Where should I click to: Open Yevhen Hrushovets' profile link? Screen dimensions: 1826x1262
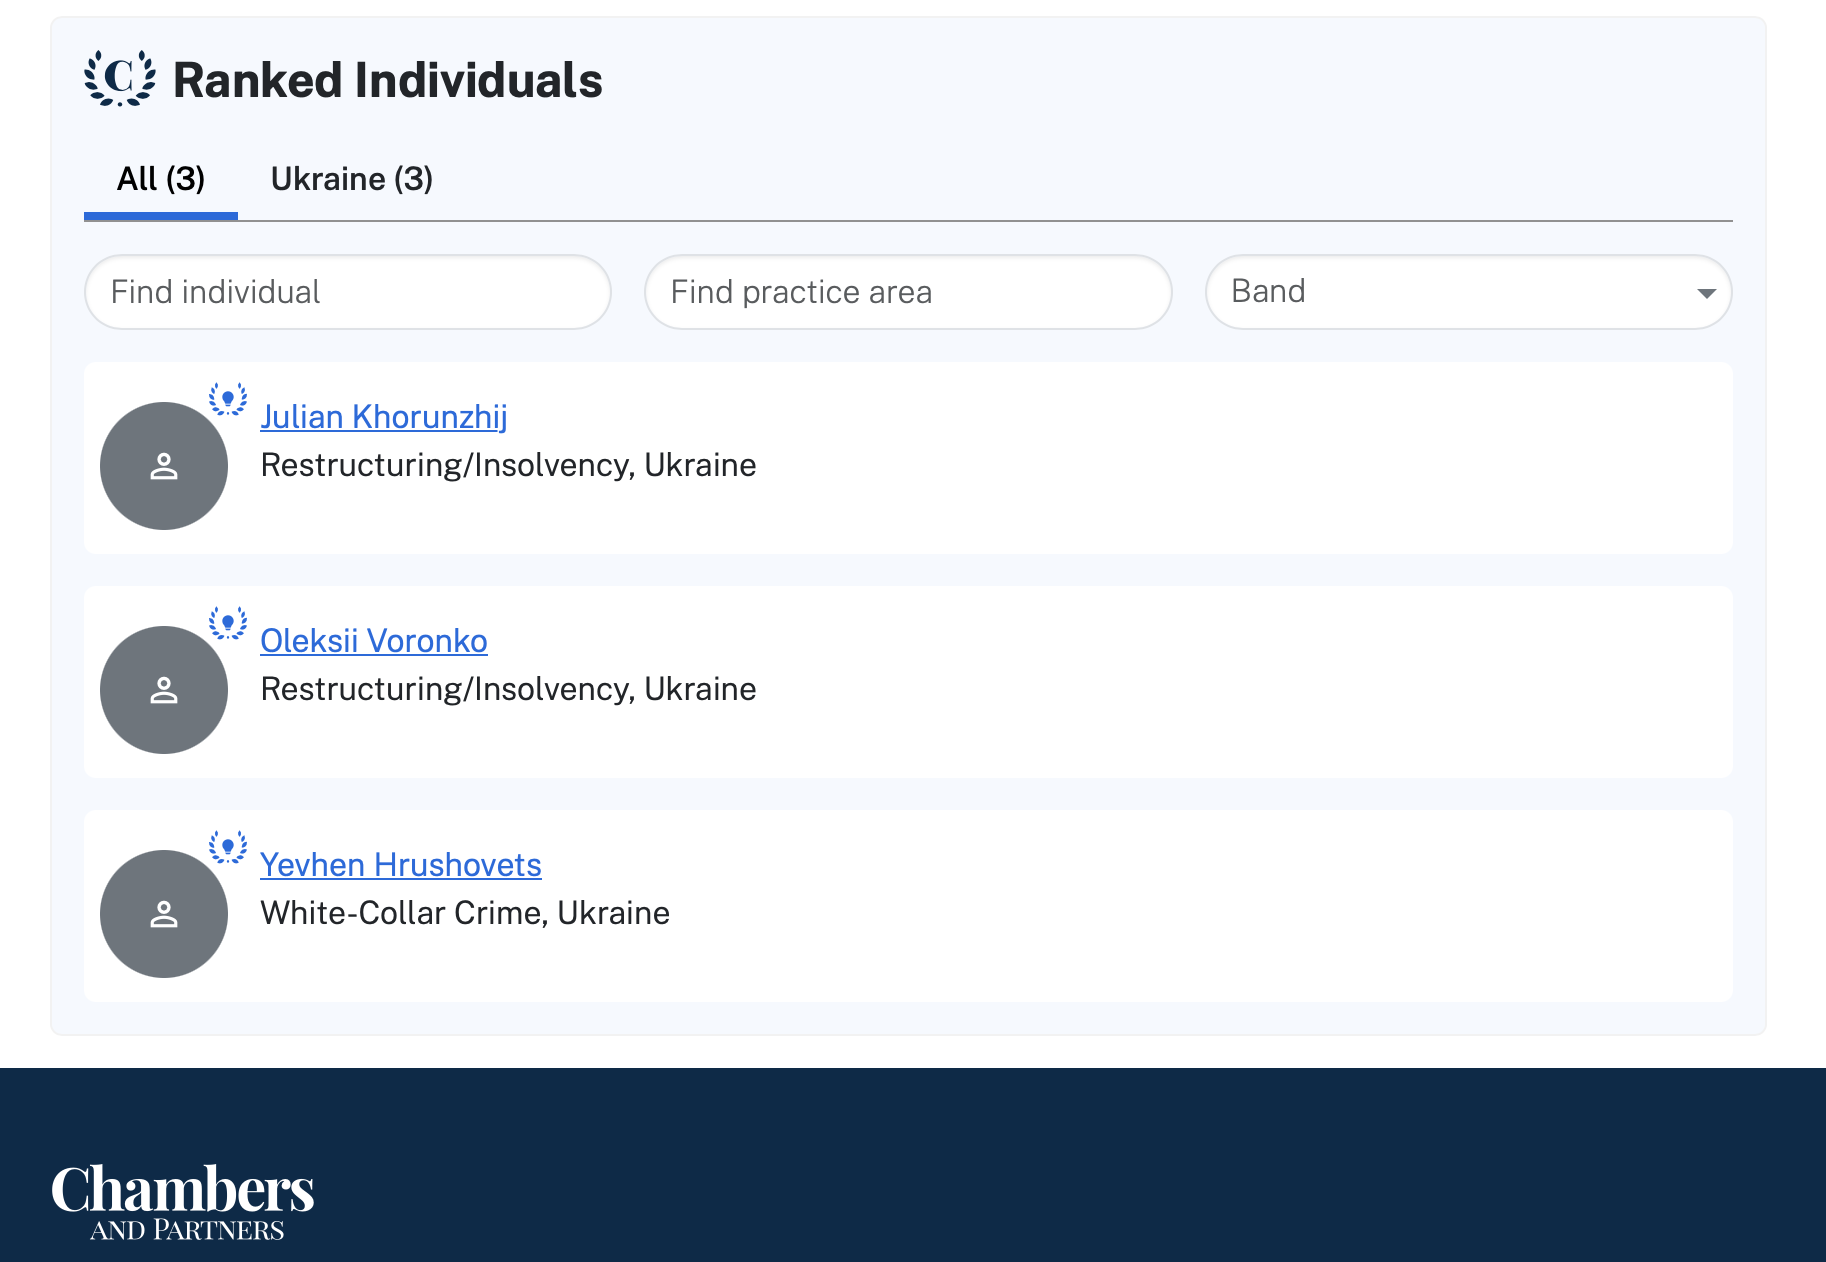point(400,865)
